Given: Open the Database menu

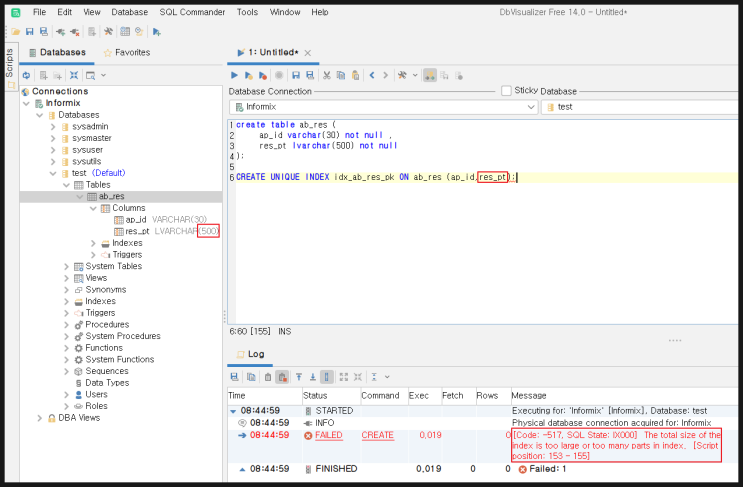Looking at the screenshot, I should point(129,12).
